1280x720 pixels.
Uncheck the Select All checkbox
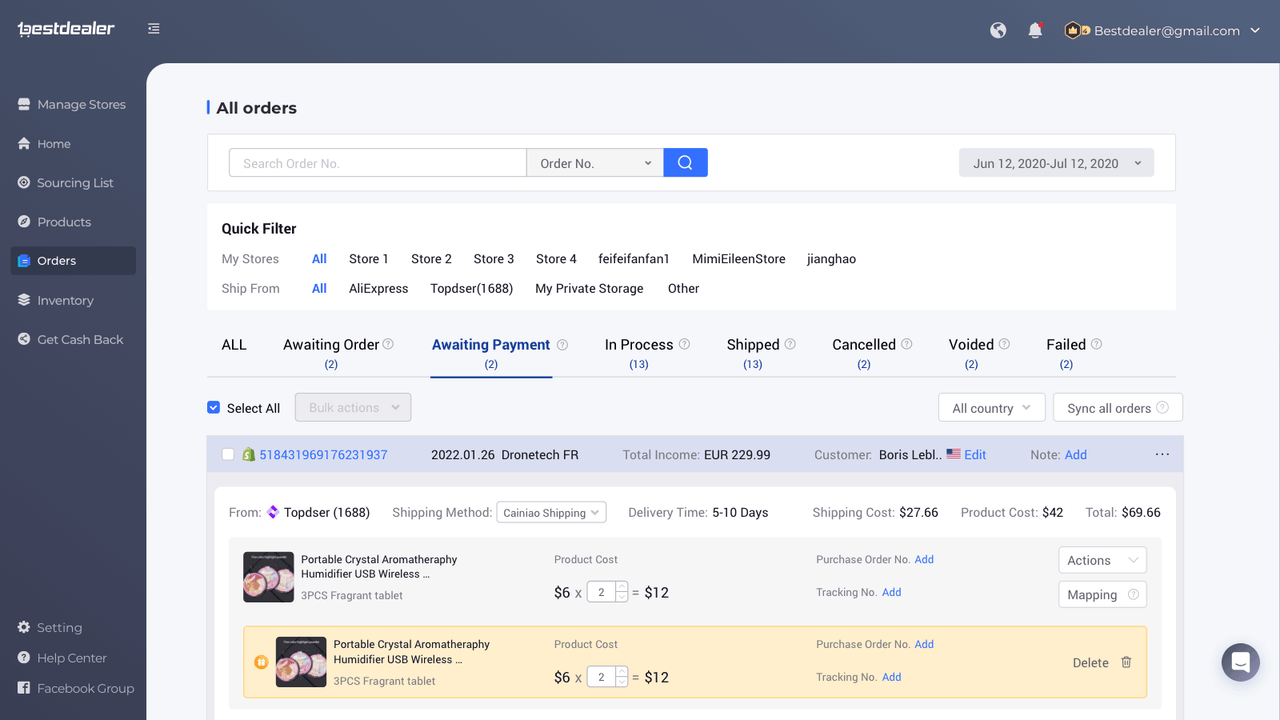click(213, 408)
